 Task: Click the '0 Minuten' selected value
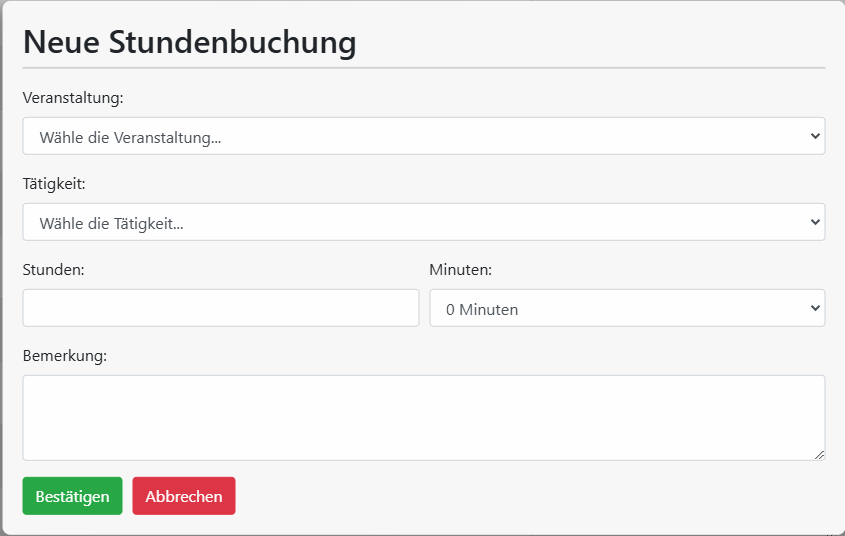(x=482, y=309)
